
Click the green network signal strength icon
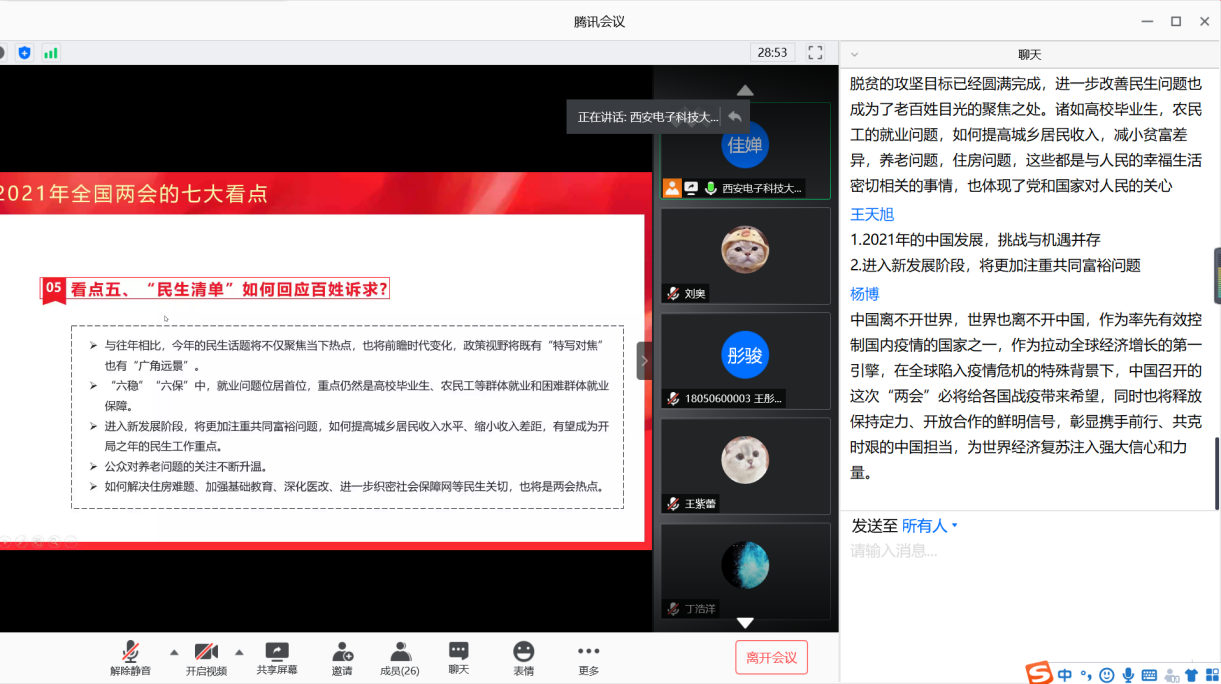click(50, 52)
